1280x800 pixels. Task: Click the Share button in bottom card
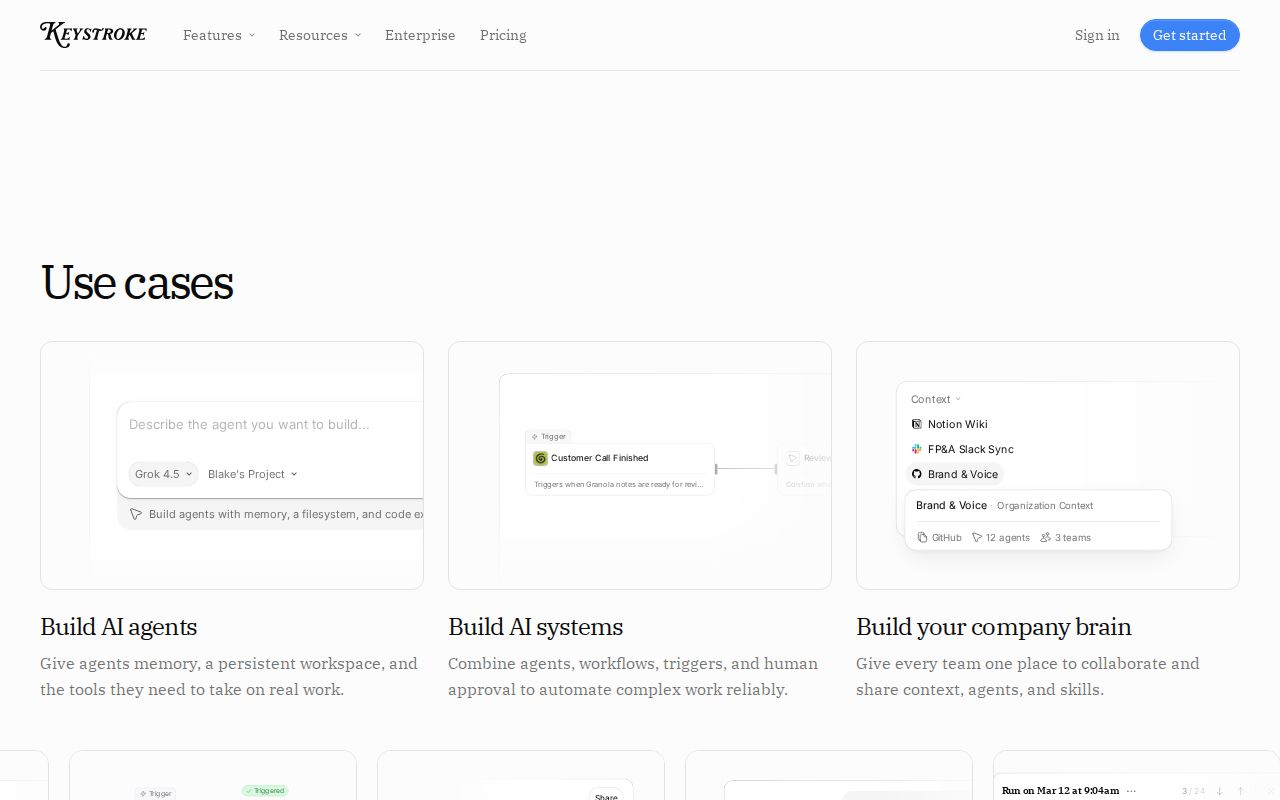[x=606, y=796]
